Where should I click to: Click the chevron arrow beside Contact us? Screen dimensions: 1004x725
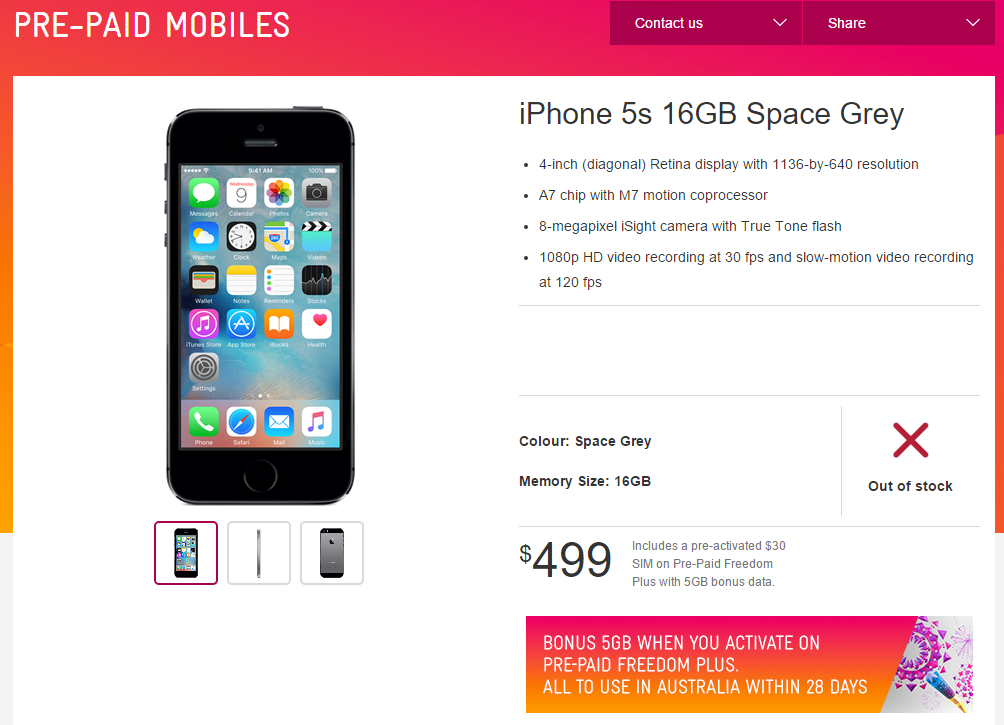779,23
